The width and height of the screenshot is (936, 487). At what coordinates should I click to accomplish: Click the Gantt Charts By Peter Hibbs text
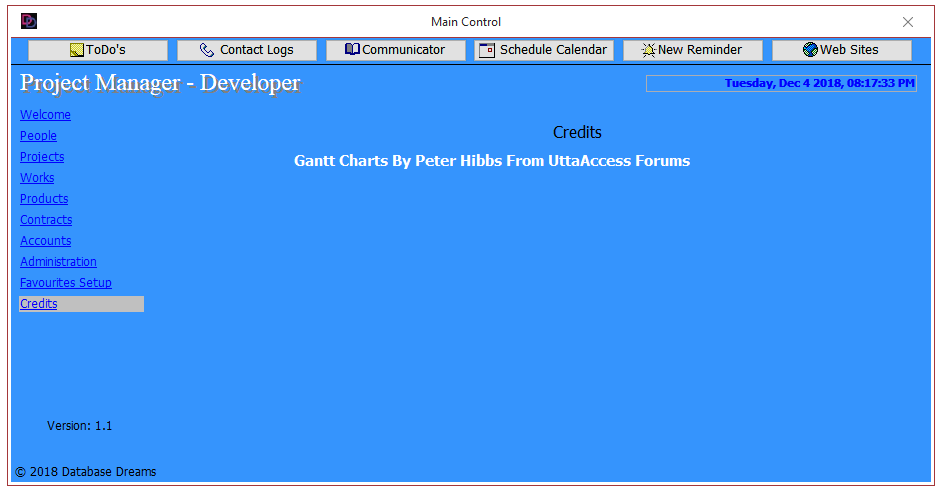[x=492, y=161]
